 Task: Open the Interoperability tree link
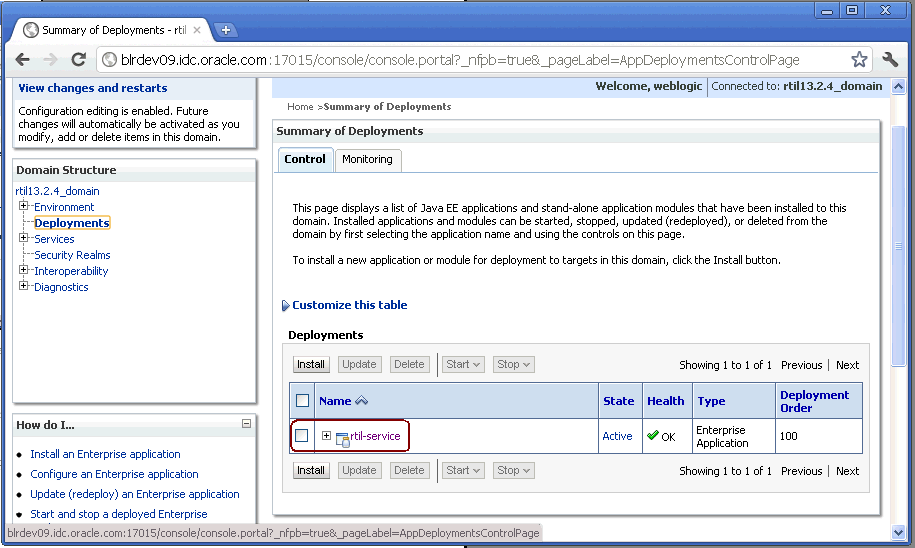pos(71,271)
